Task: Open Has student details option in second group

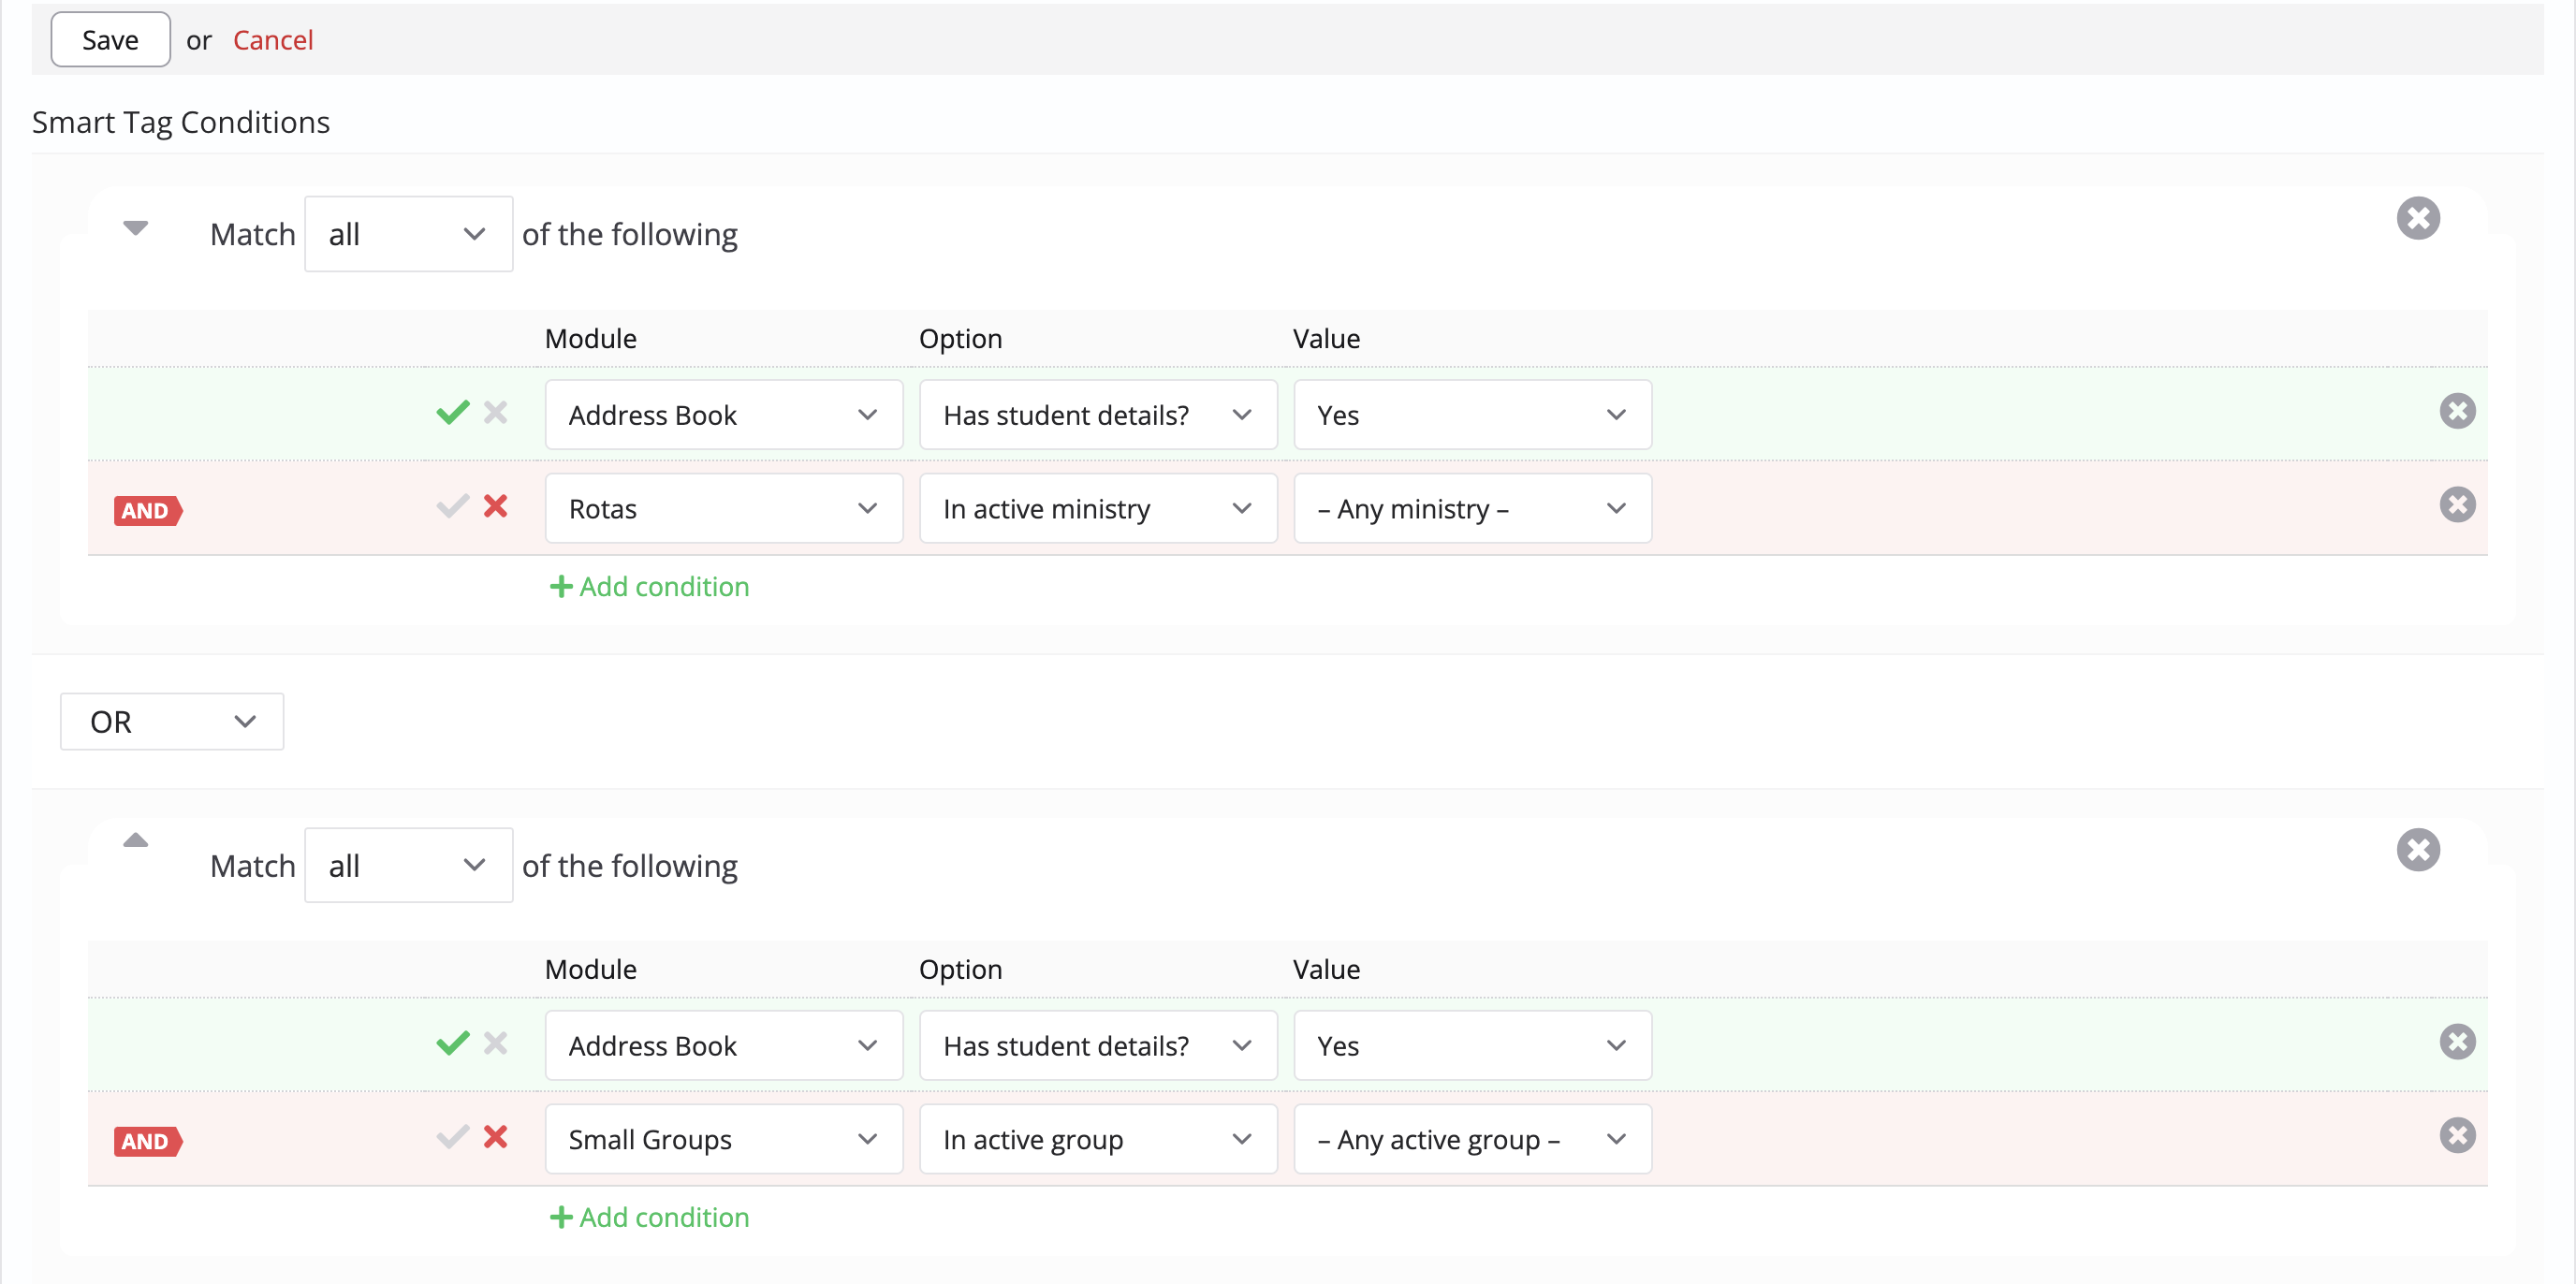Action: click(x=1098, y=1045)
